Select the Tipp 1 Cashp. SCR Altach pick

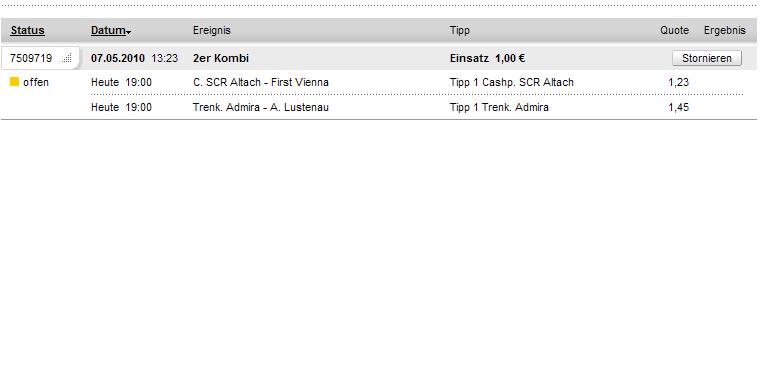click(511, 82)
